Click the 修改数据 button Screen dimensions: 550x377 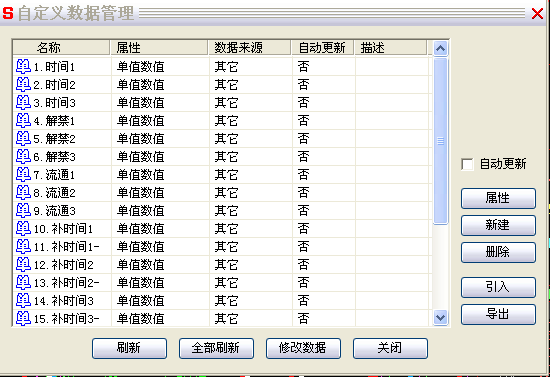tap(303, 348)
